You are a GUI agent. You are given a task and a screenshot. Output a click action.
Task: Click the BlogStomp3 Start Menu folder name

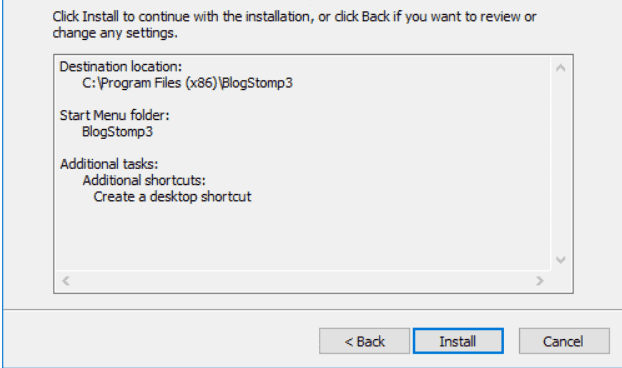tap(117, 132)
